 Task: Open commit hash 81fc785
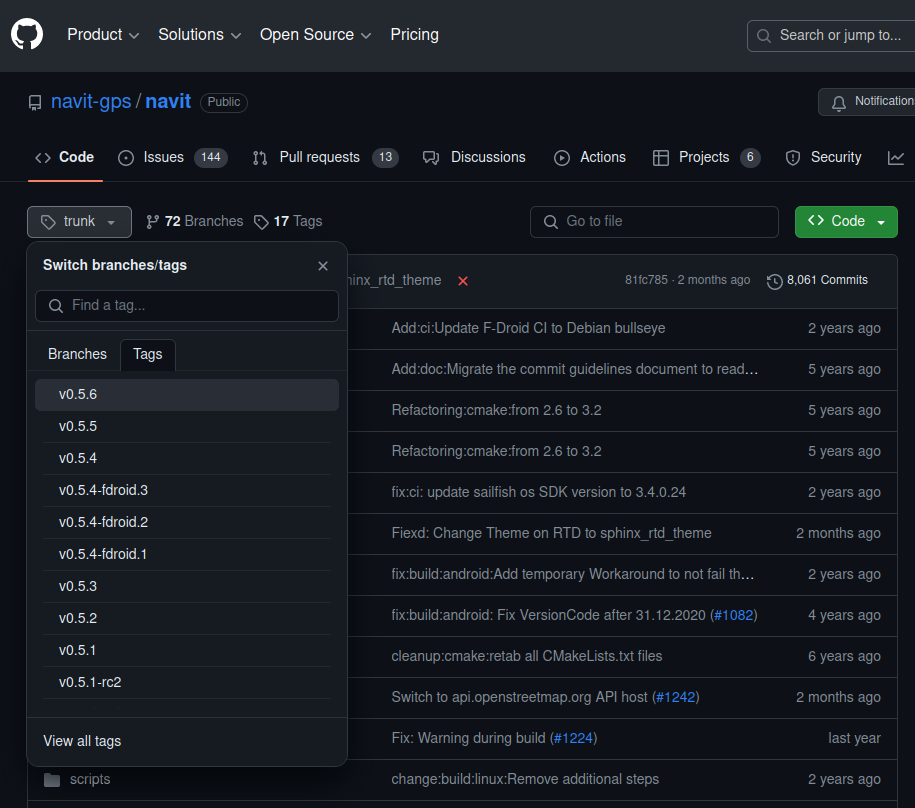click(x=646, y=280)
